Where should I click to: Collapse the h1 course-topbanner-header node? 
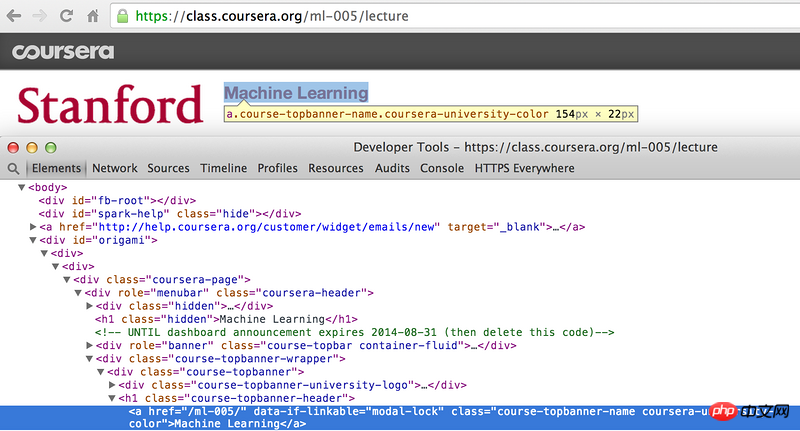point(112,398)
